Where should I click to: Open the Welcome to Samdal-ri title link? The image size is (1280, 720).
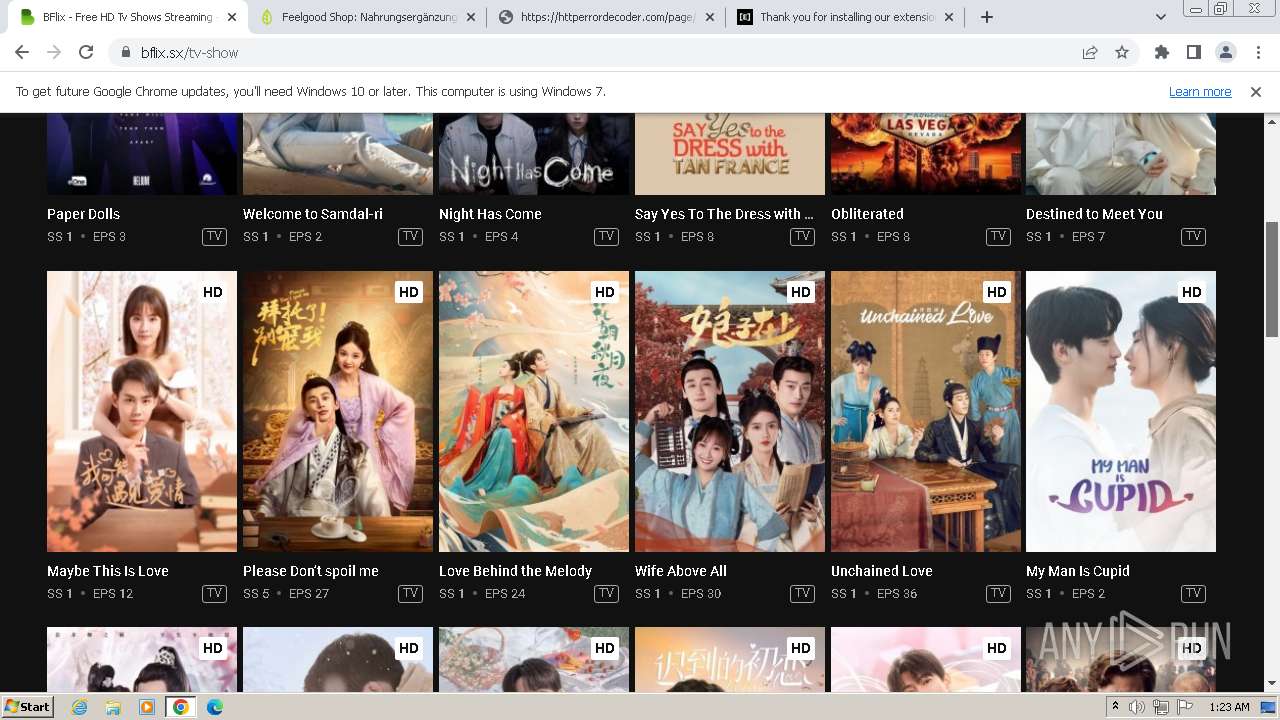313,214
